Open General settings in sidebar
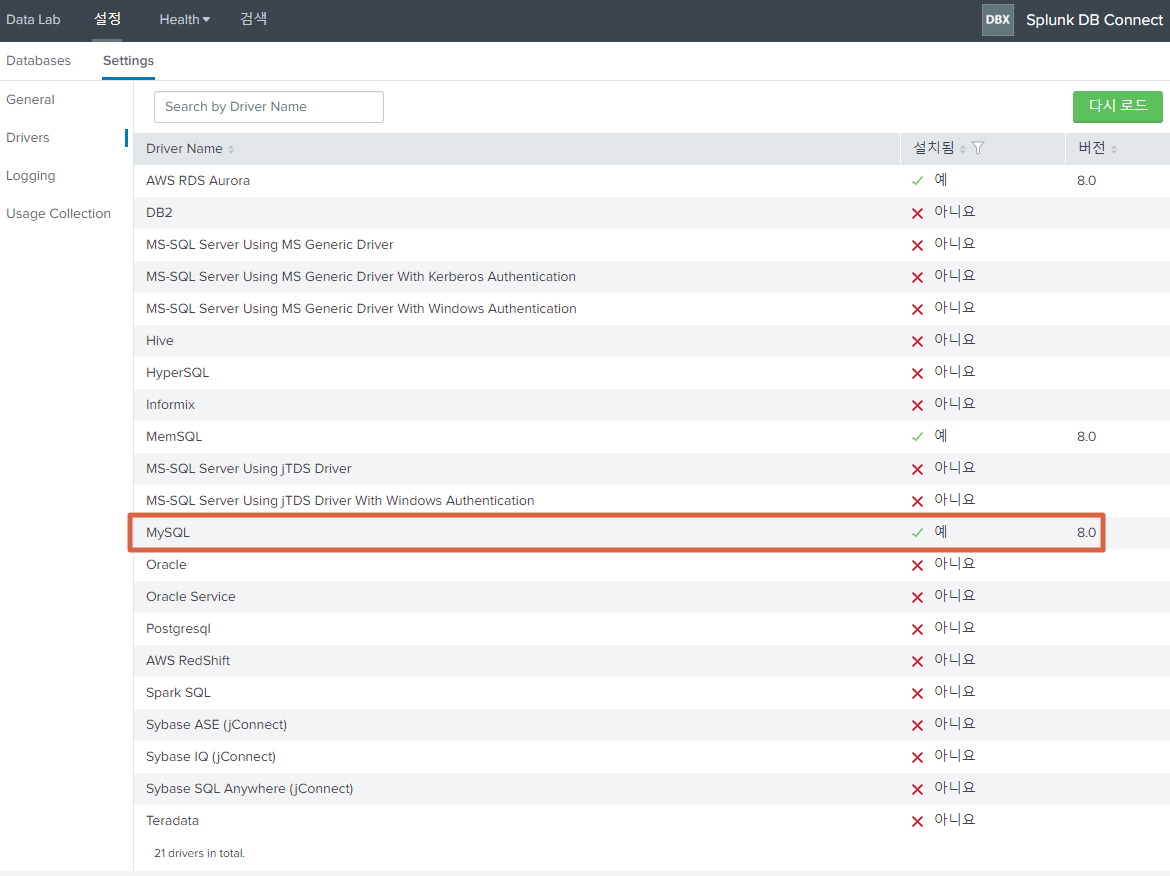Image resolution: width=1170 pixels, height=876 pixels. [31, 99]
